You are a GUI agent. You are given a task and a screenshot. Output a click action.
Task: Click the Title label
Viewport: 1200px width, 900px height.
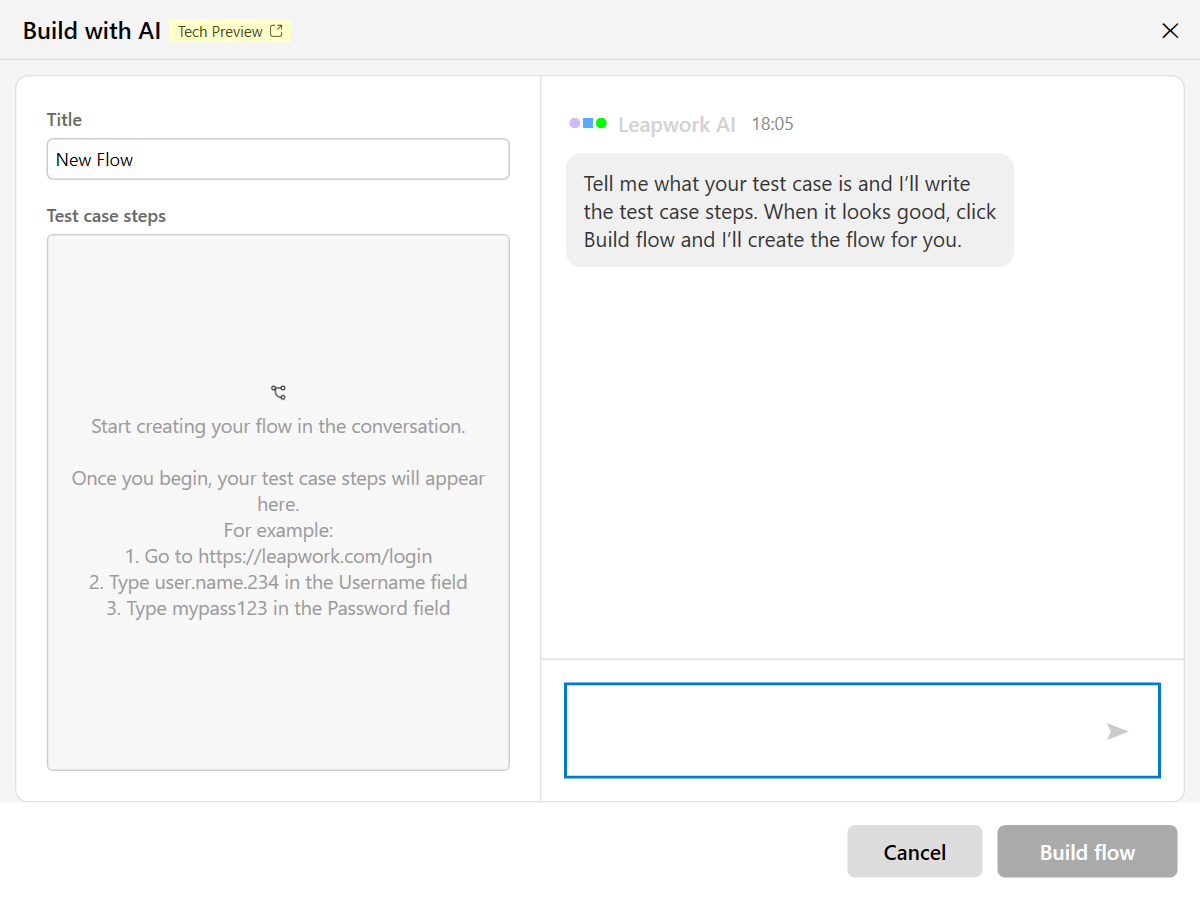64,120
